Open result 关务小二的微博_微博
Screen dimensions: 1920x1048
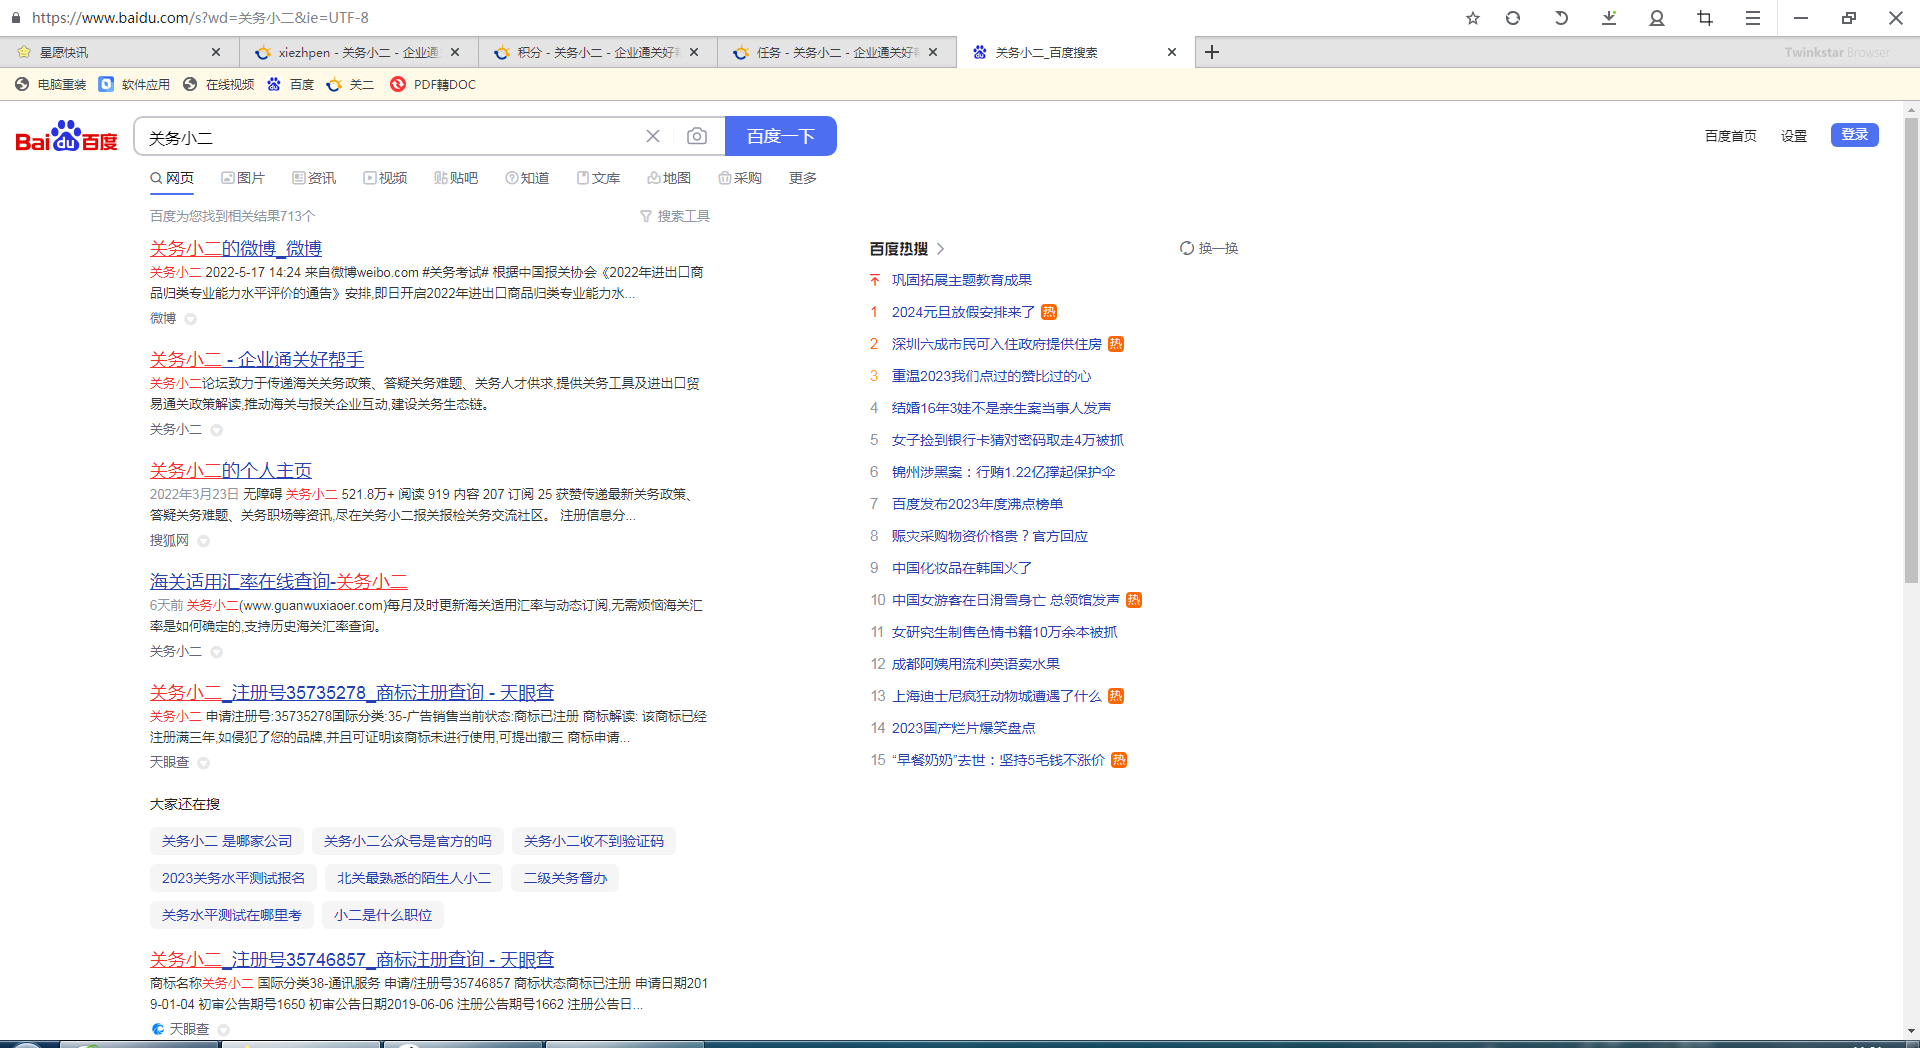tap(236, 248)
